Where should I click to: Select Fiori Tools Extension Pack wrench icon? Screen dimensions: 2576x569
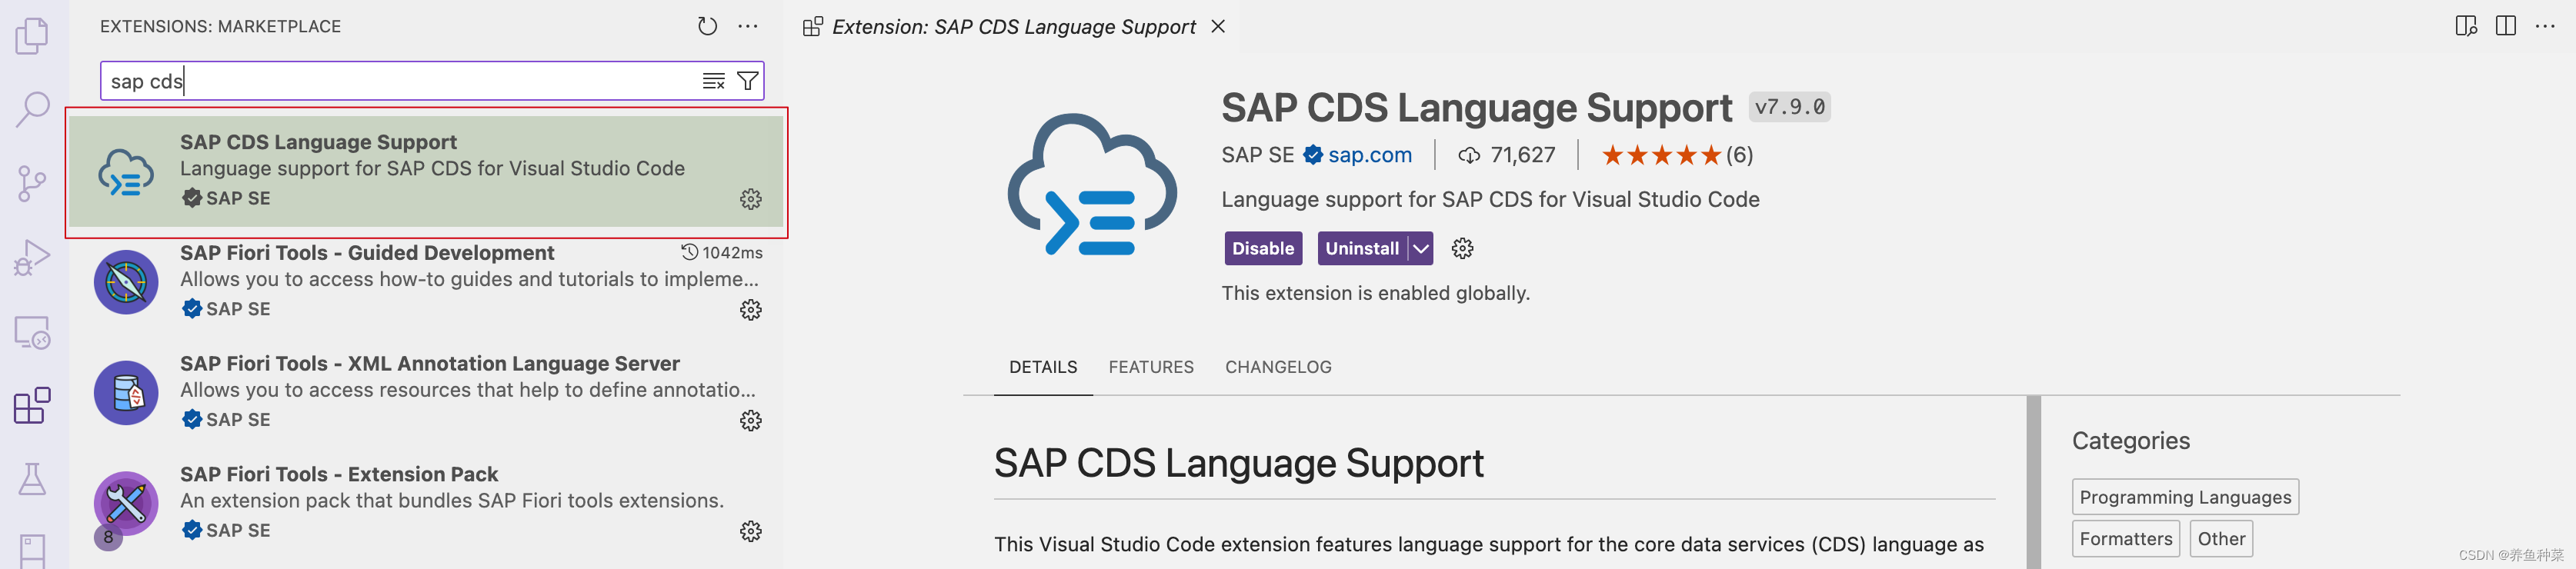click(126, 503)
